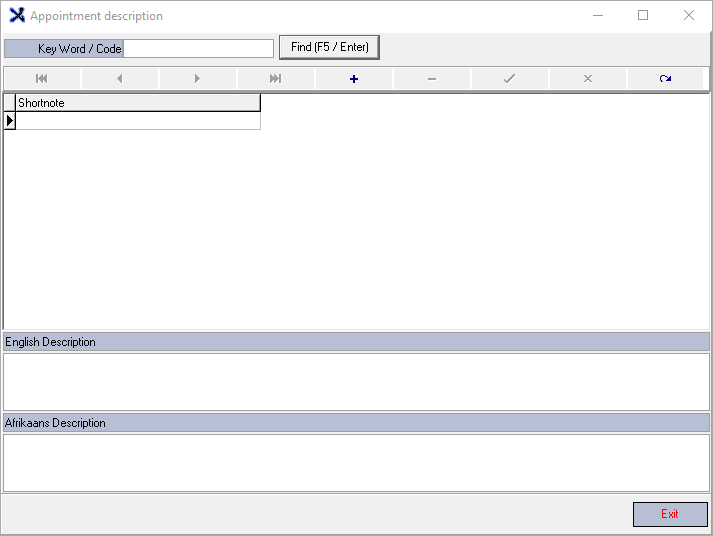Maximize the Appointment description window
Image resolution: width=713 pixels, height=536 pixels.
coord(643,15)
